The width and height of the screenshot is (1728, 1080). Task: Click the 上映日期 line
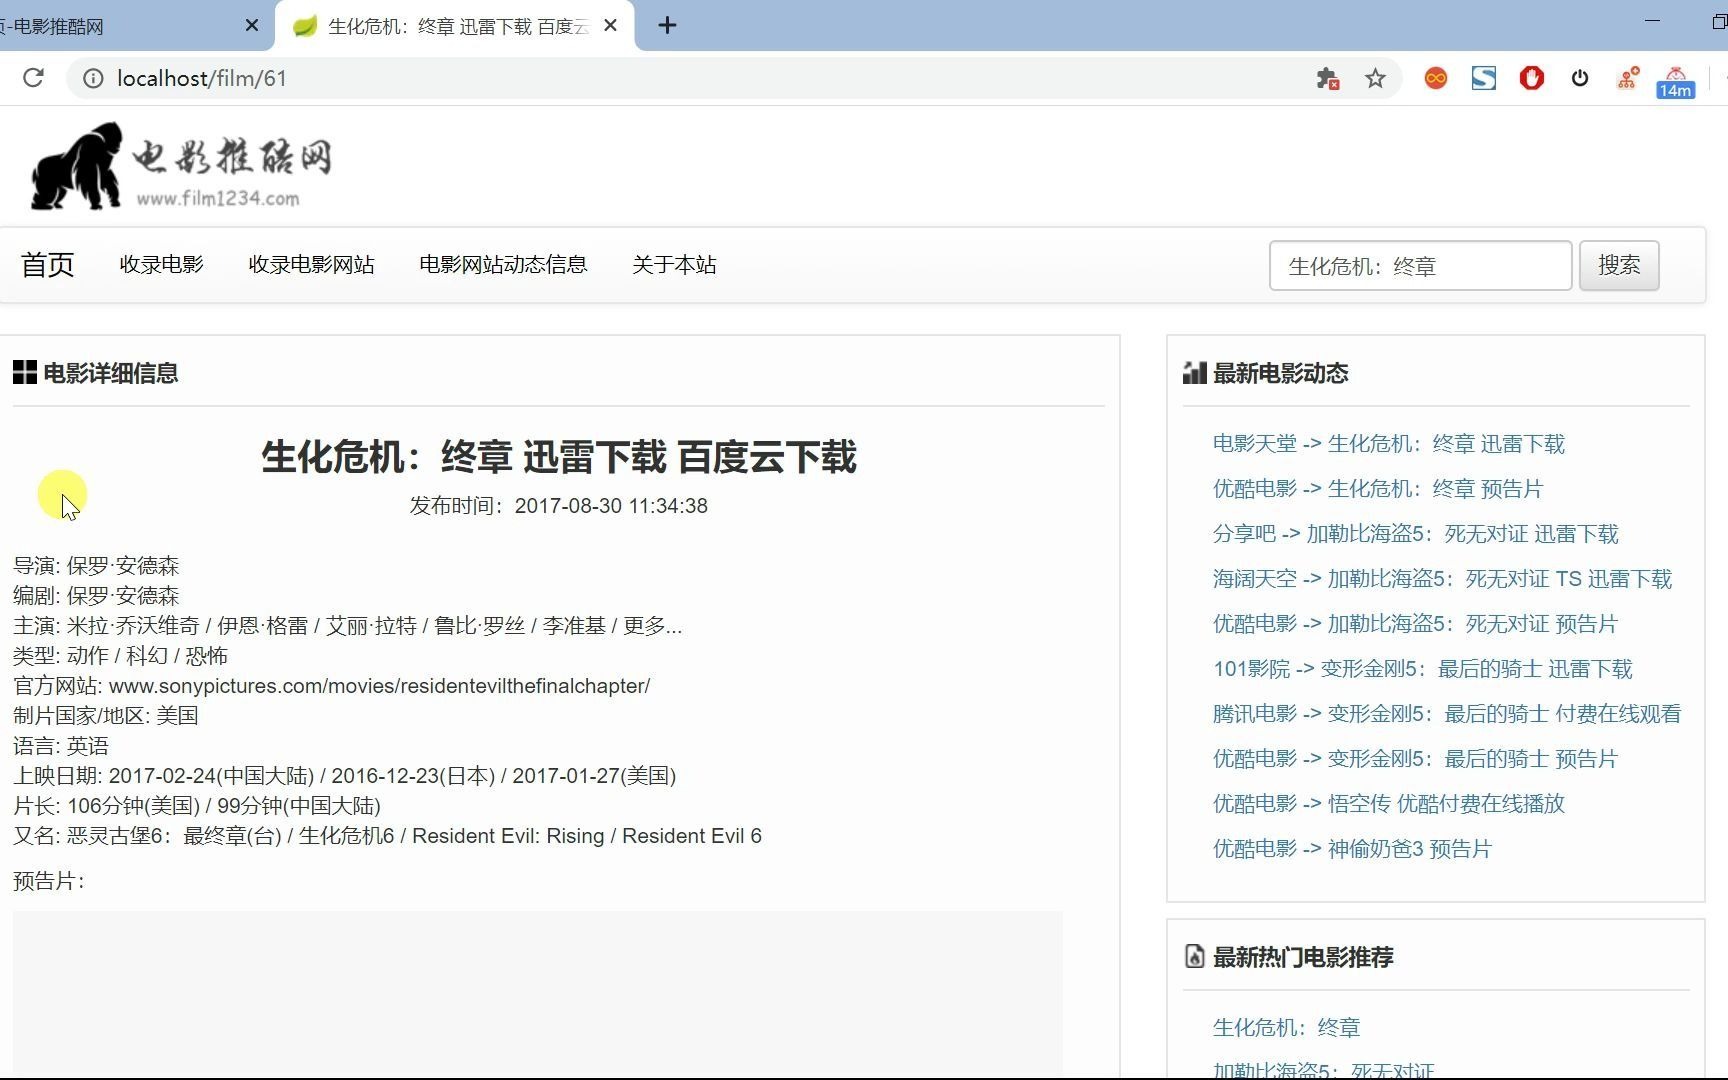pos(345,776)
